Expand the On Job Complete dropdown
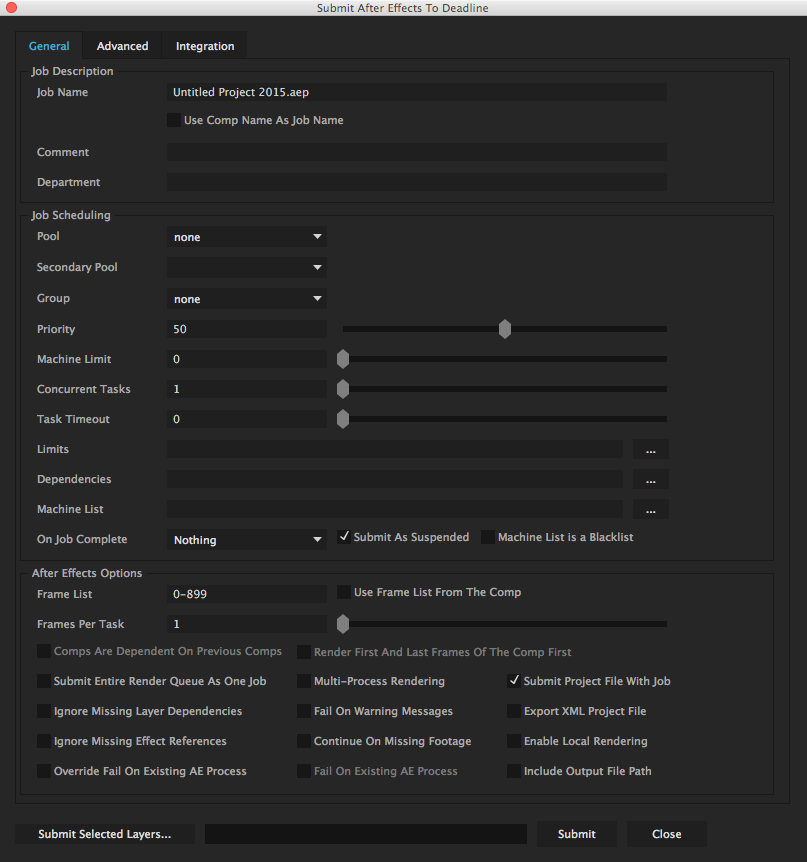Image resolution: width=807 pixels, height=862 pixels. click(246, 540)
